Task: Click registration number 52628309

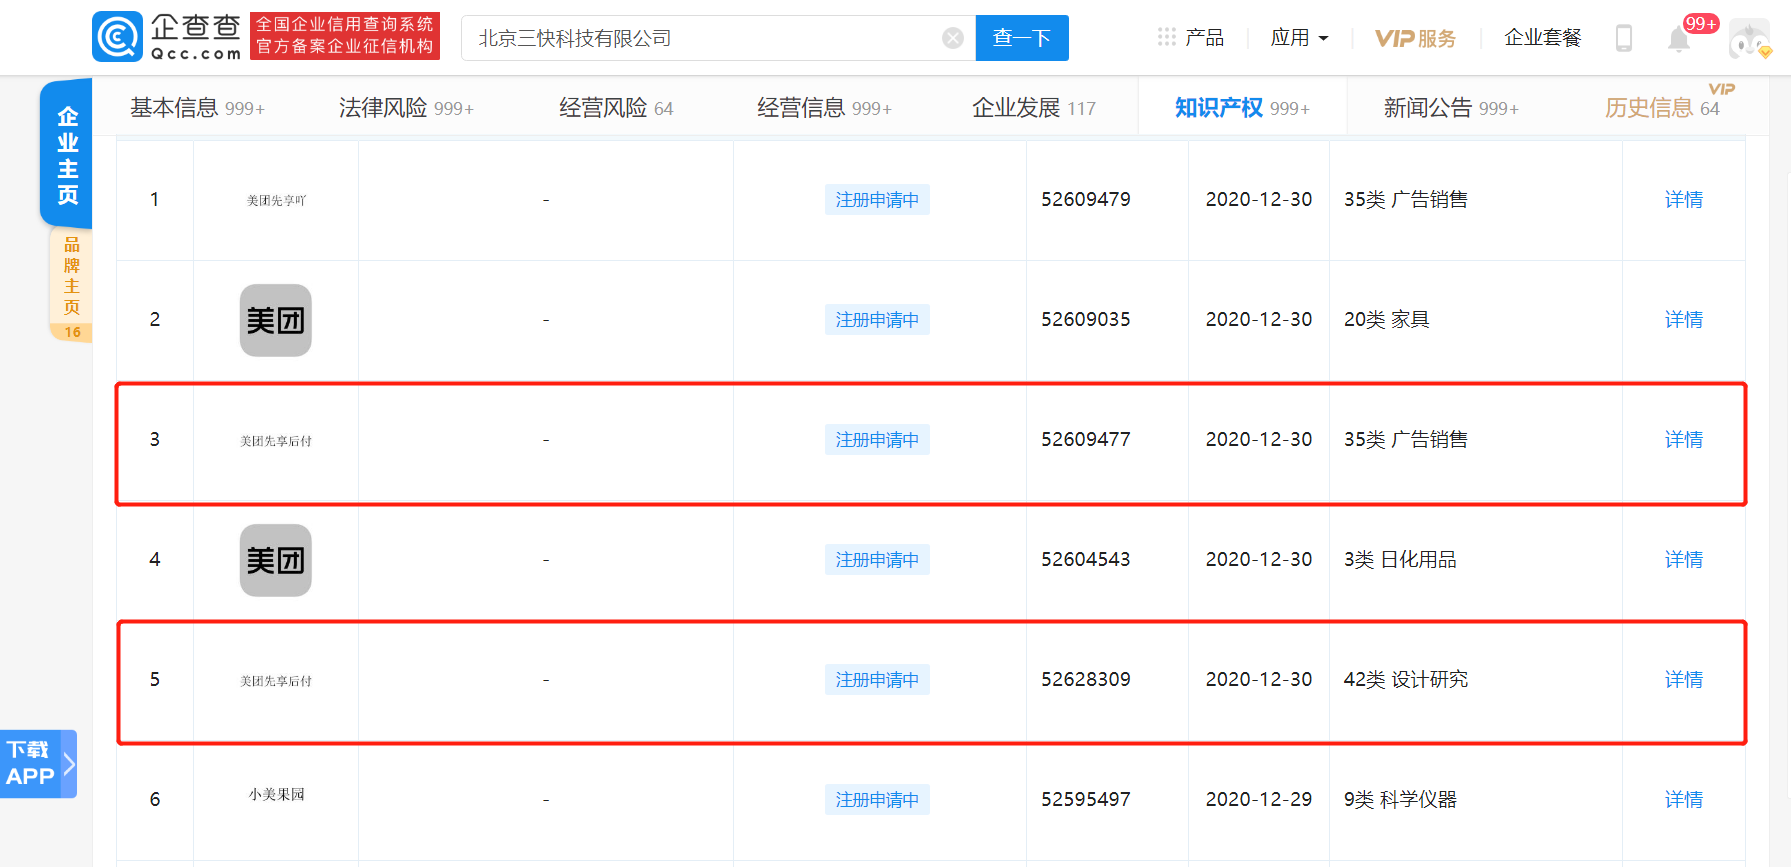Action: point(1086,680)
